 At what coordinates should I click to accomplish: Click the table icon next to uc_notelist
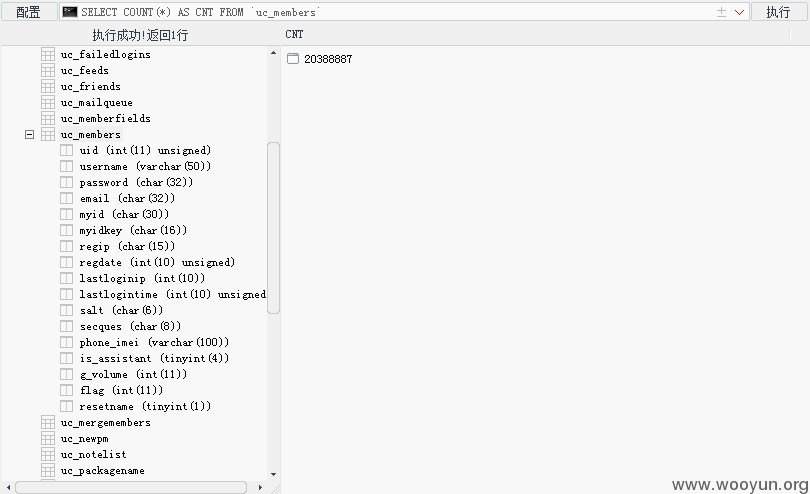point(48,455)
